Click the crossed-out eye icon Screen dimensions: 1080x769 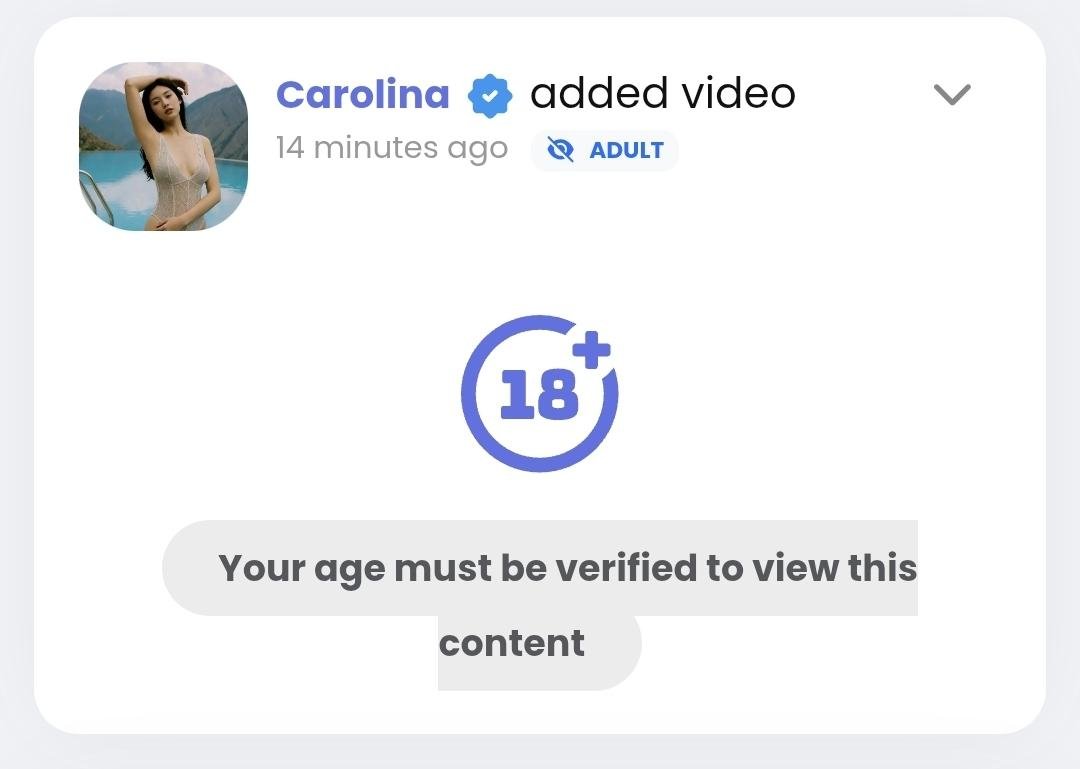[561, 150]
